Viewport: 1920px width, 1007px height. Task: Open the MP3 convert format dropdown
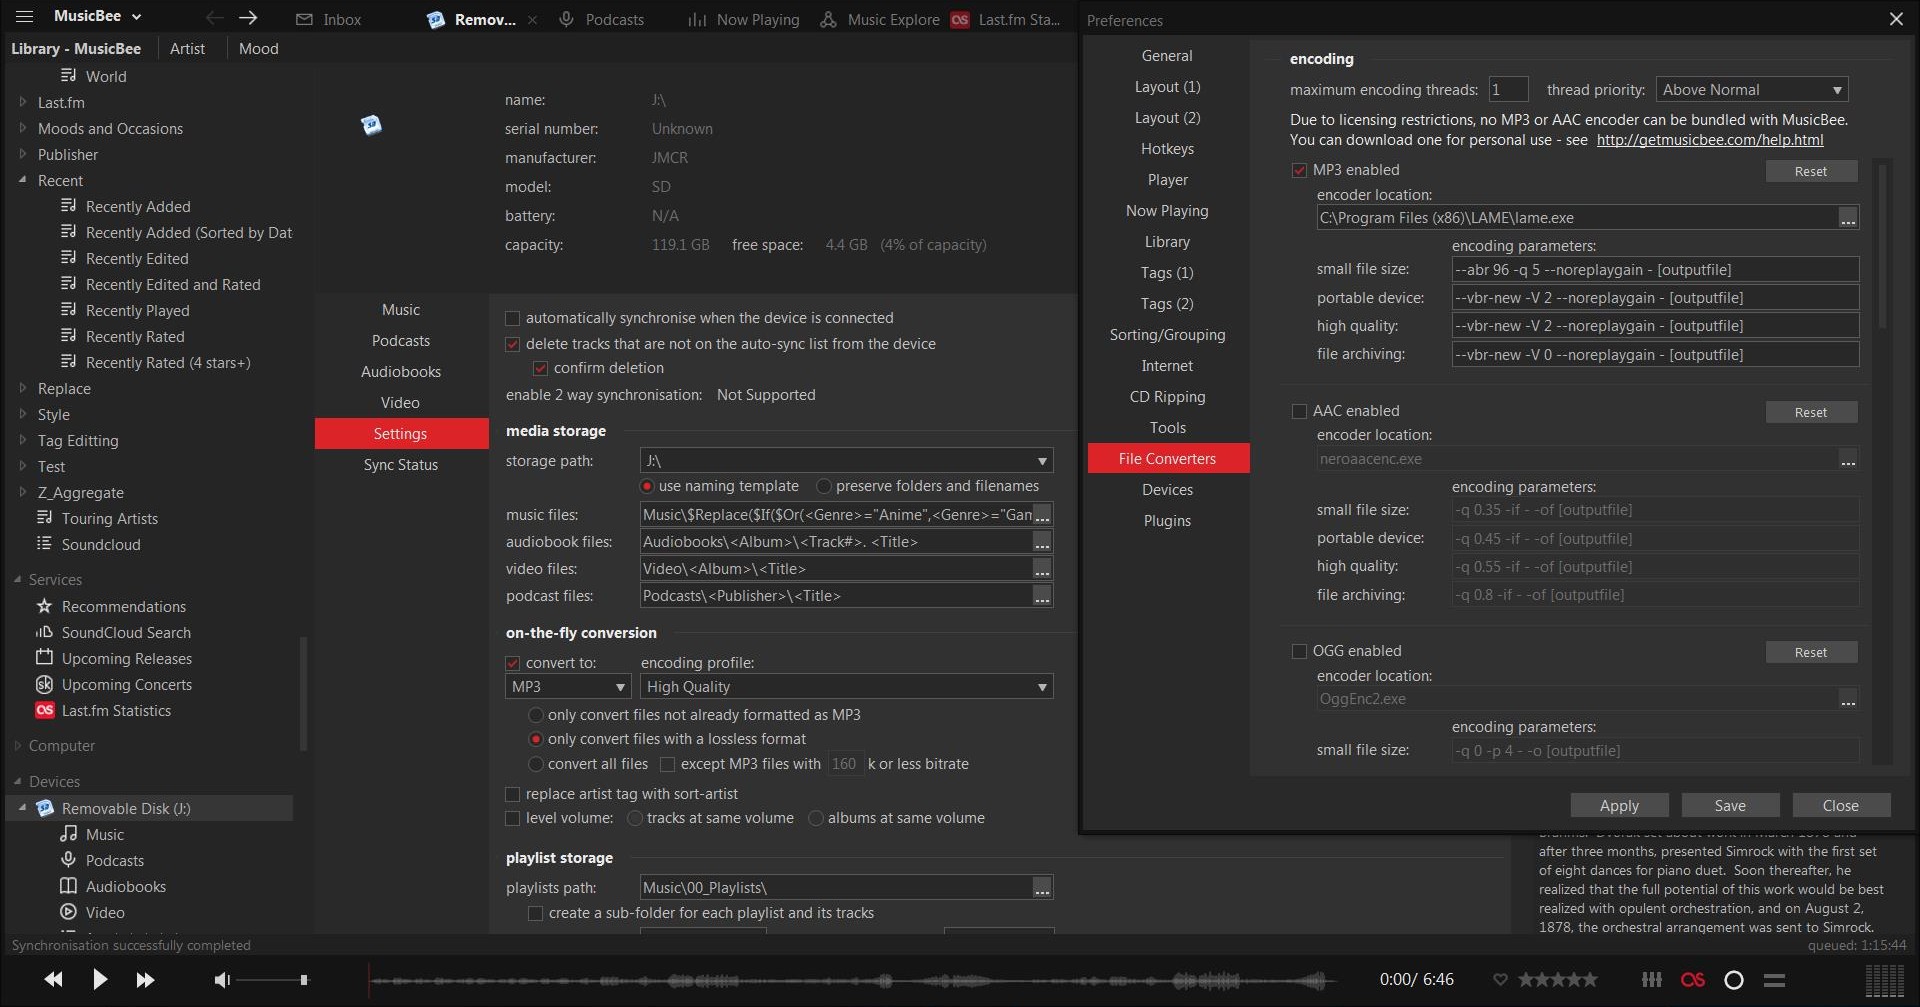(x=568, y=687)
